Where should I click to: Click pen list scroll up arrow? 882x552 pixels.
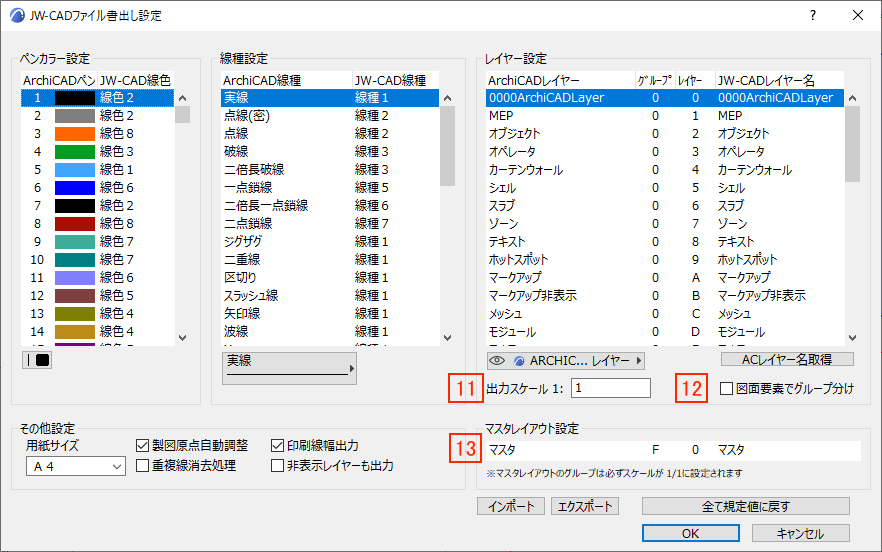[182, 98]
